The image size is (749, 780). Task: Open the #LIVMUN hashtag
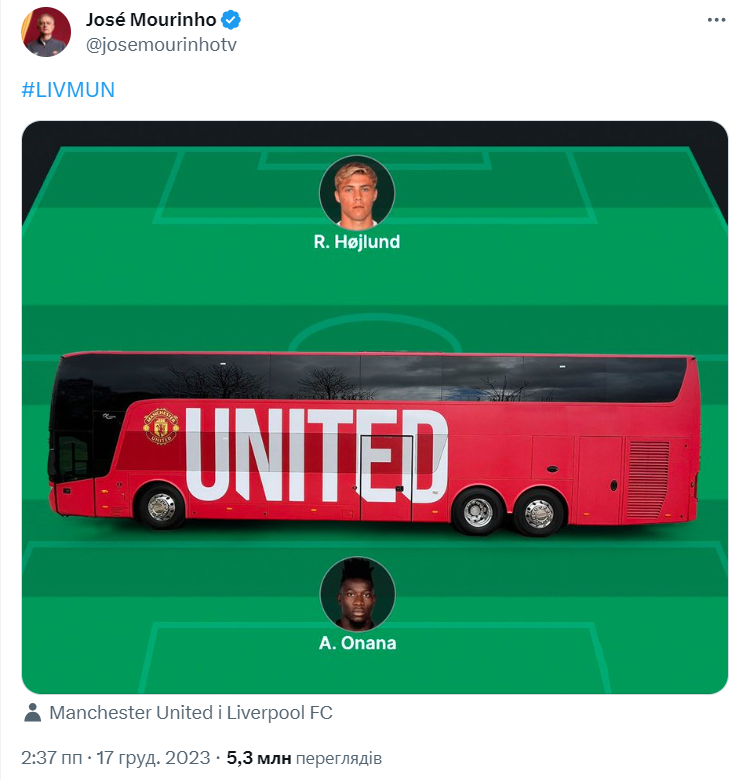click(68, 90)
